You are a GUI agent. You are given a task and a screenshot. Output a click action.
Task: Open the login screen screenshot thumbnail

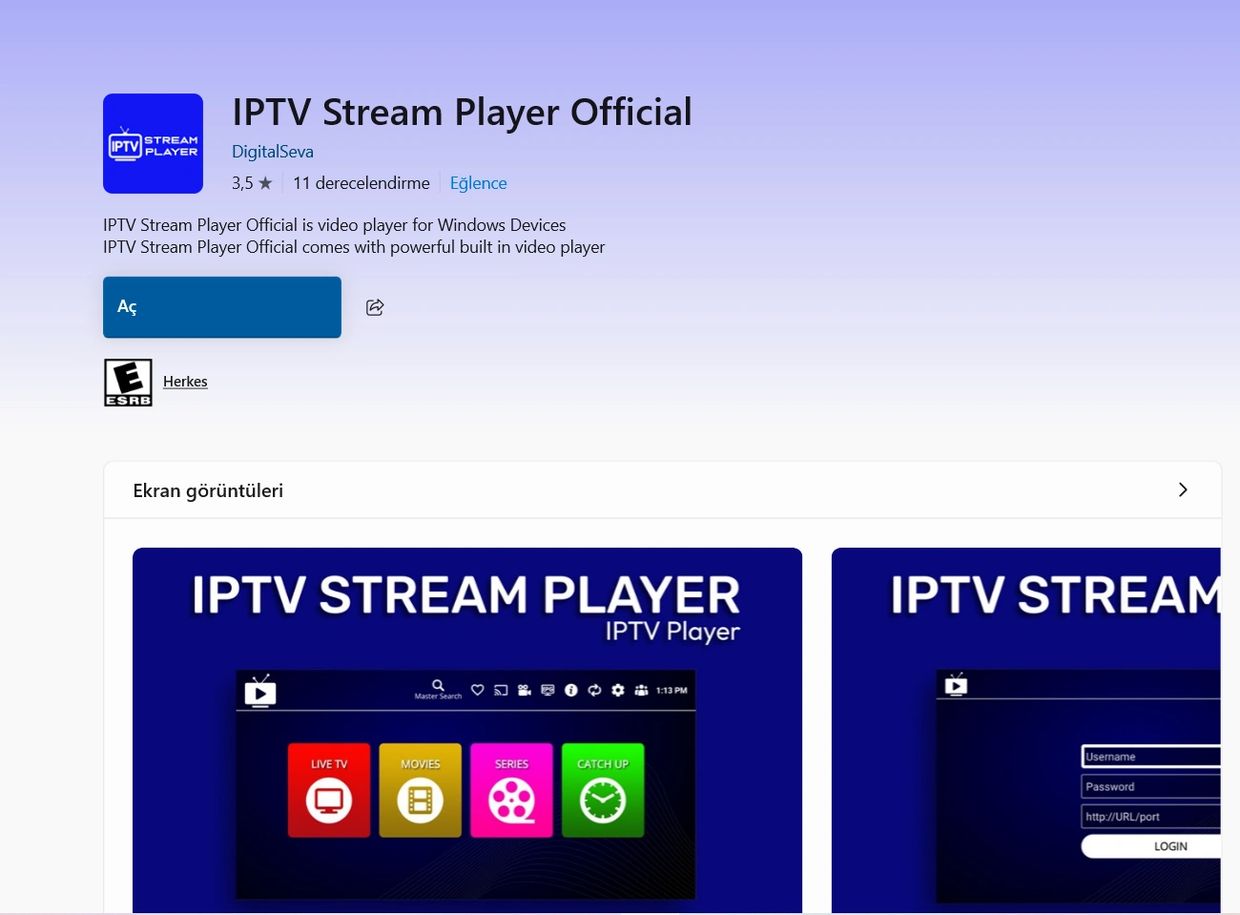[x=1026, y=730]
